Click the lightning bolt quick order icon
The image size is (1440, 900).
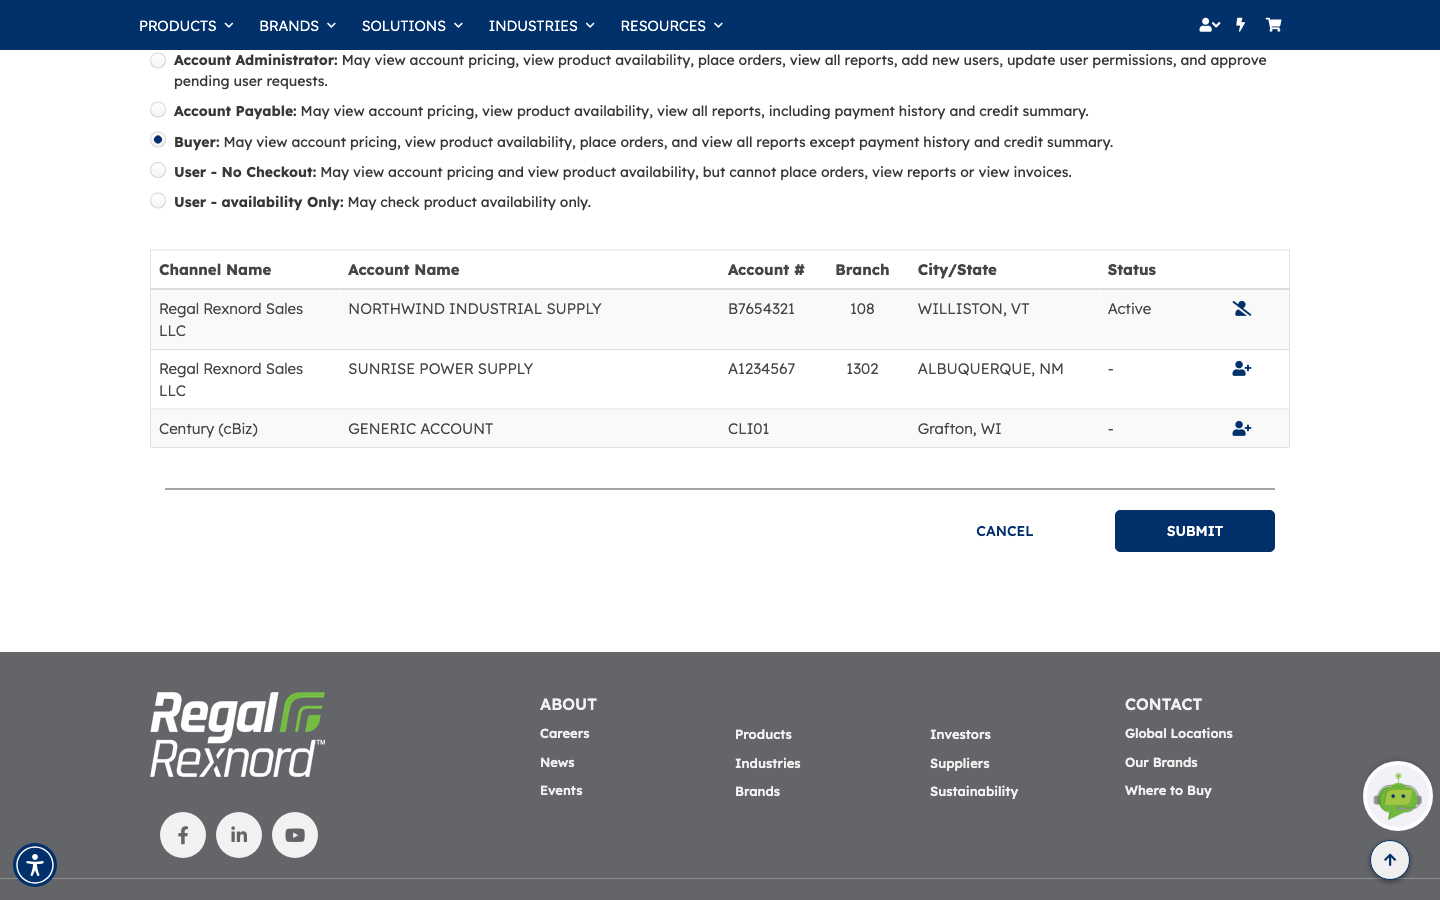(1241, 25)
